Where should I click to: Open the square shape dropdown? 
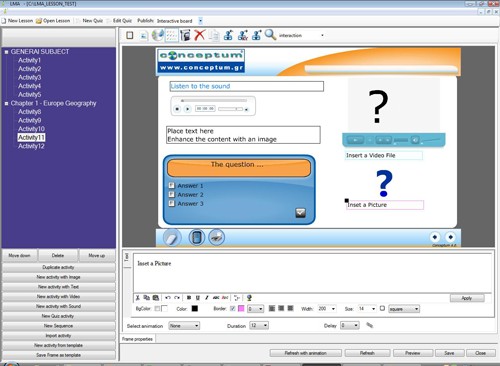404,309
